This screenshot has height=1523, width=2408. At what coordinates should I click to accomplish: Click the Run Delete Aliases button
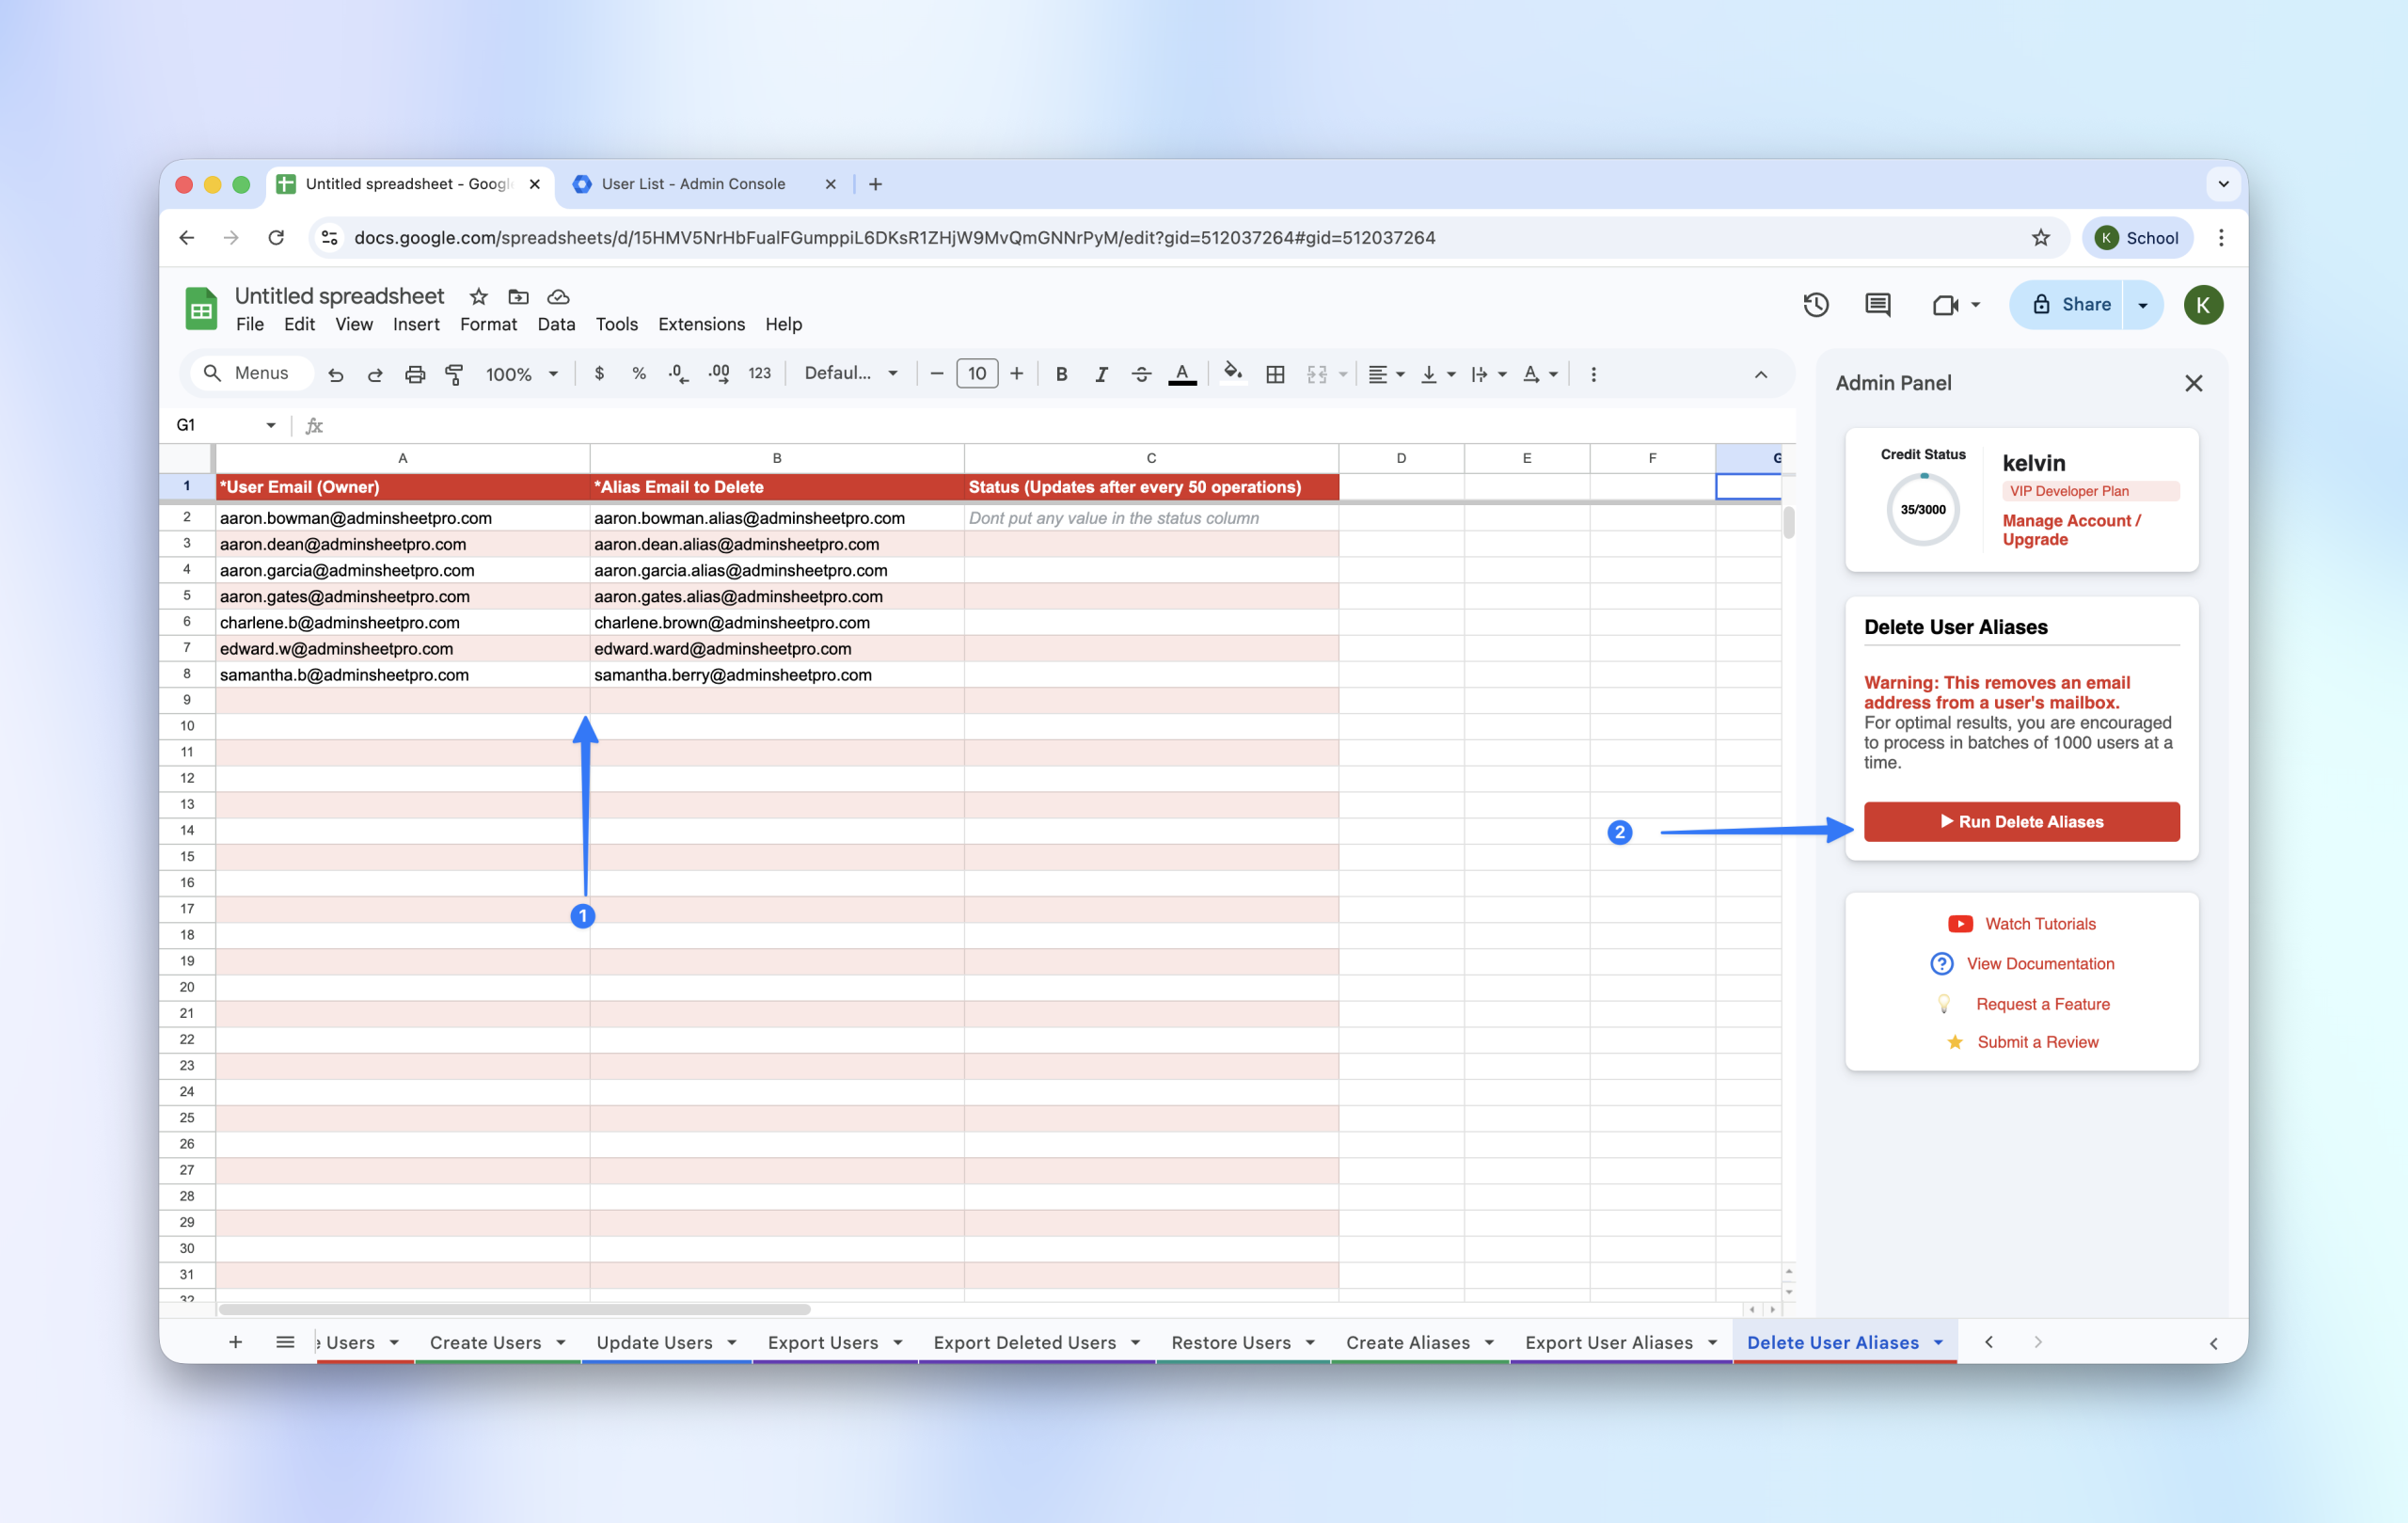pyautogui.click(x=2021, y=821)
